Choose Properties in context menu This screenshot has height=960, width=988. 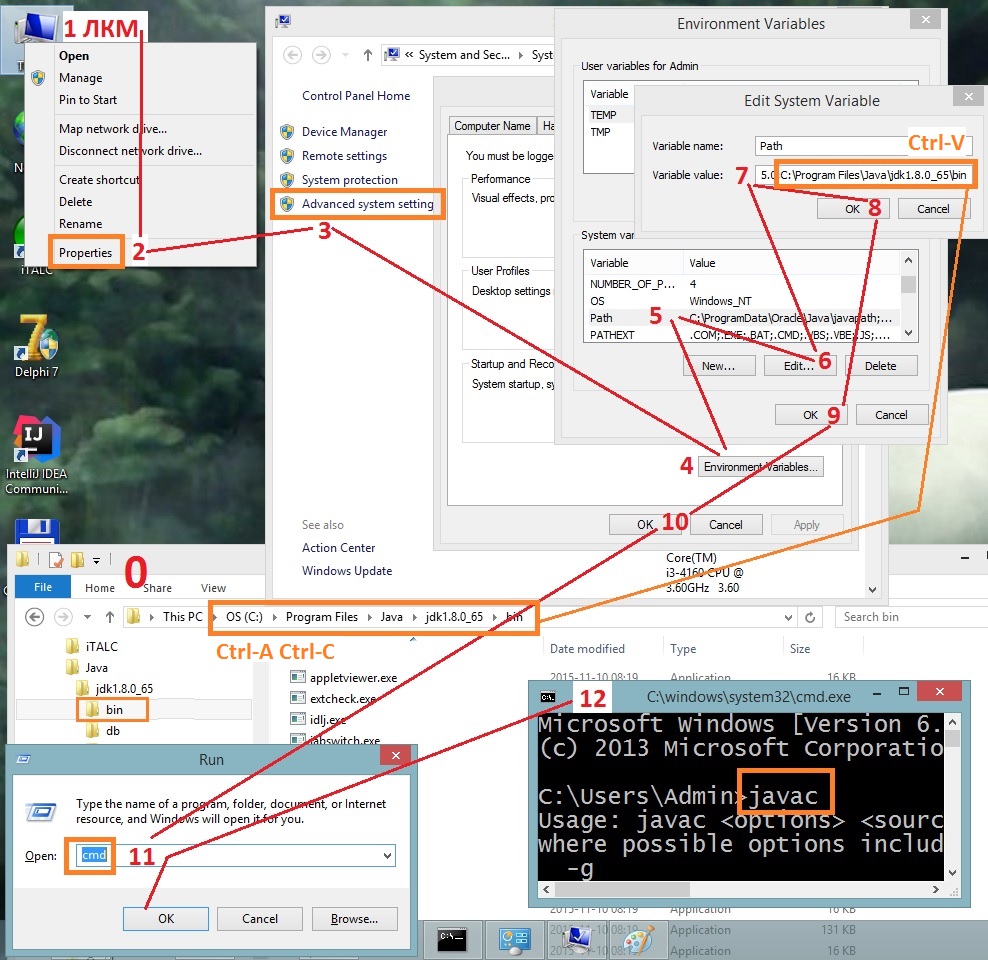(x=86, y=253)
